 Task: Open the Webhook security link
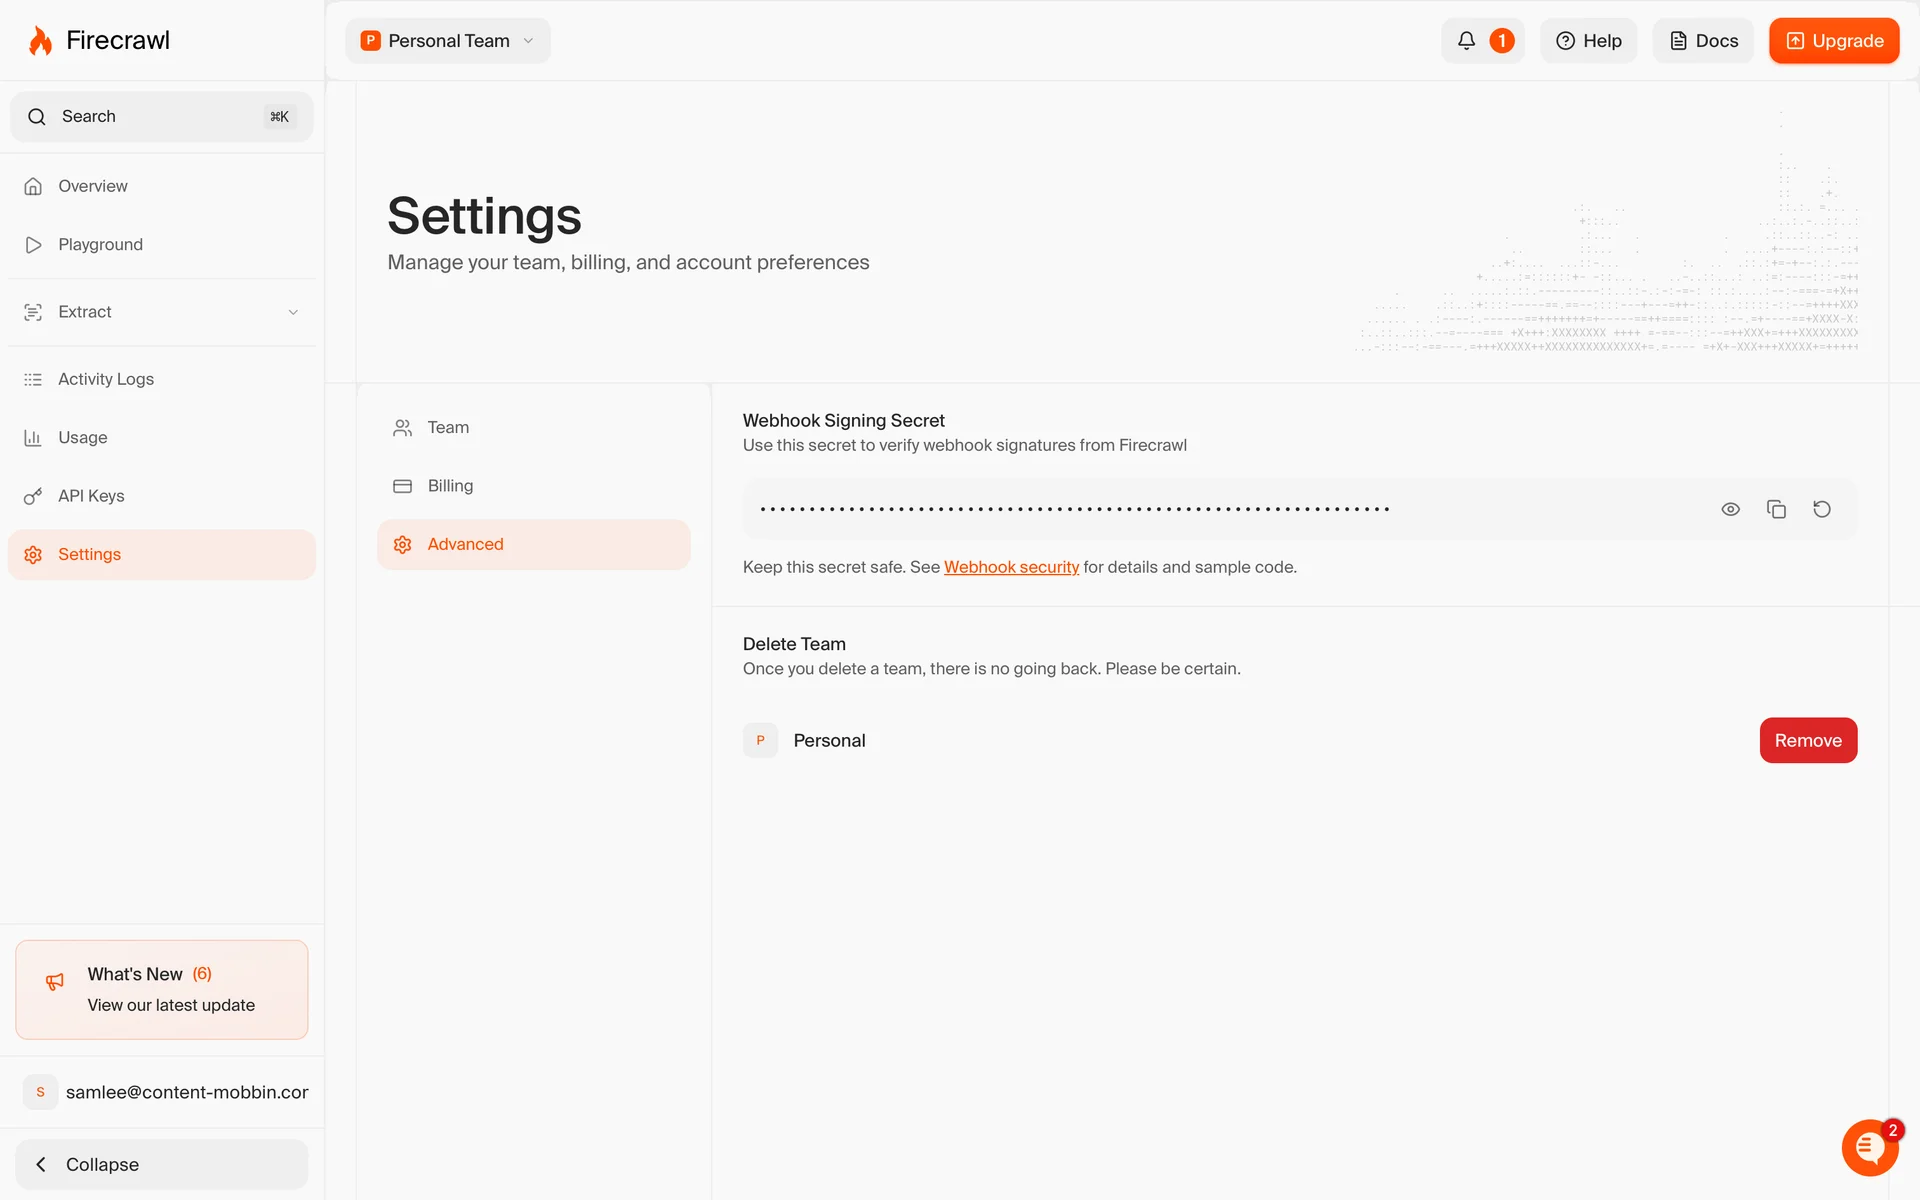[1011, 567]
